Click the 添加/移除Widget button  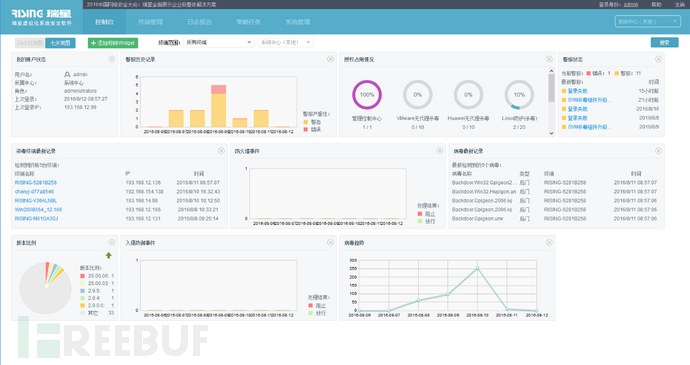(113, 43)
